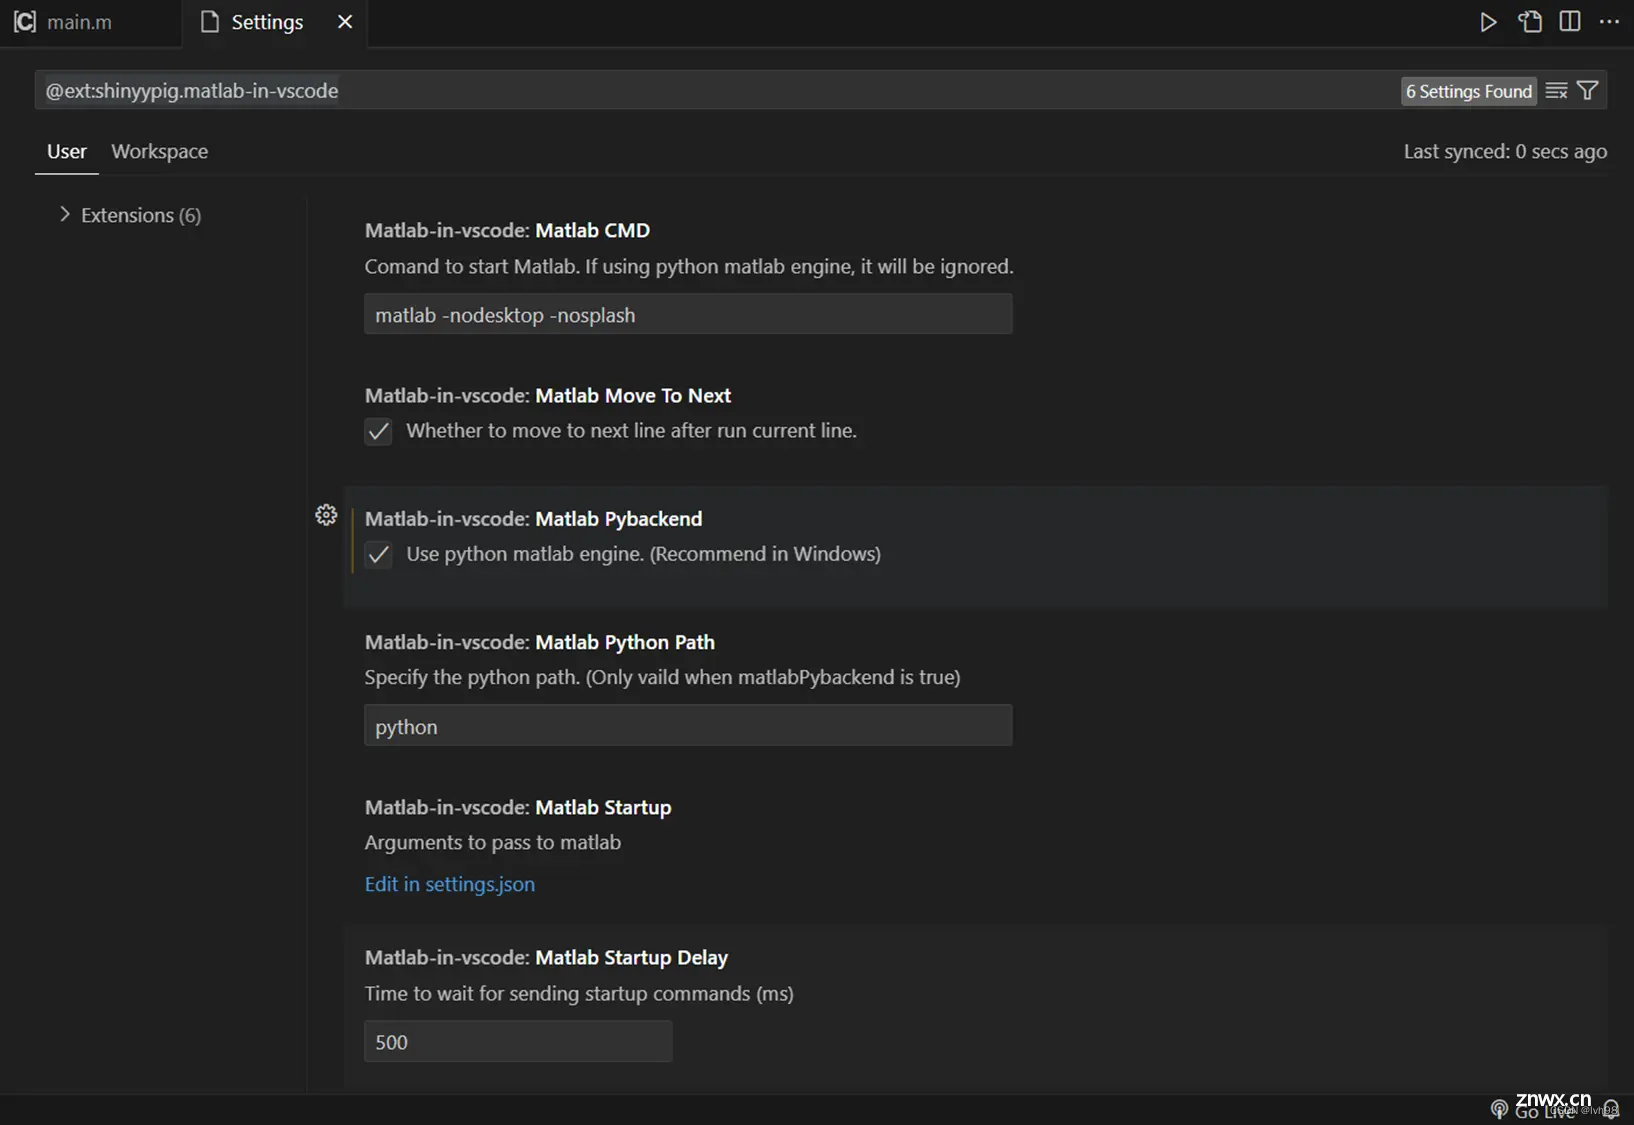Close the Settings tab

point(345,22)
